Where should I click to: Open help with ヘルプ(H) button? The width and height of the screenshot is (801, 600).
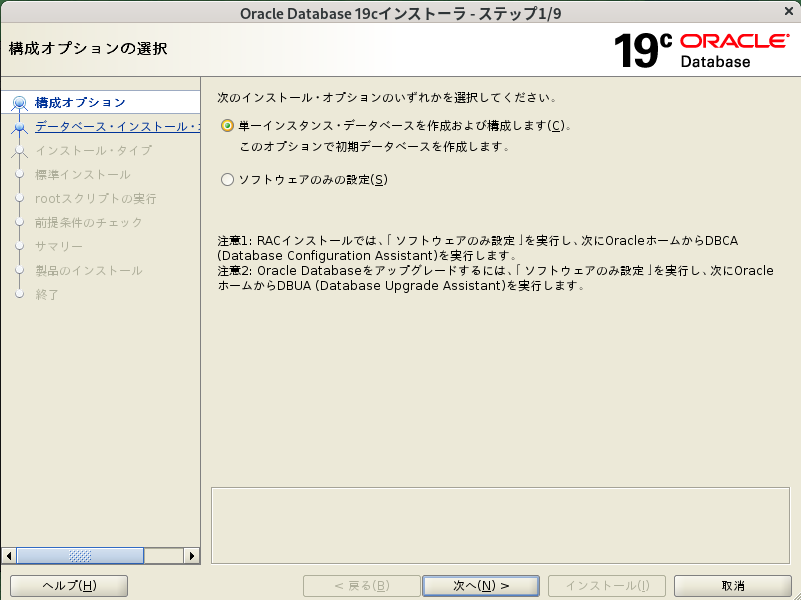(x=69, y=586)
